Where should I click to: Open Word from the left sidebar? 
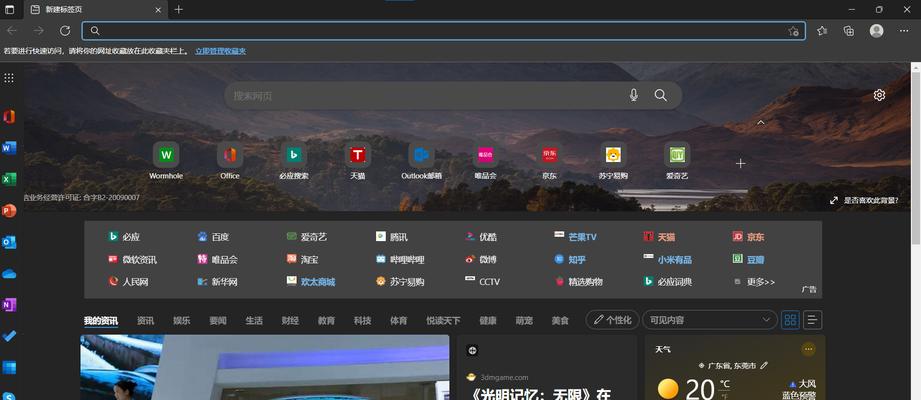(x=9, y=148)
